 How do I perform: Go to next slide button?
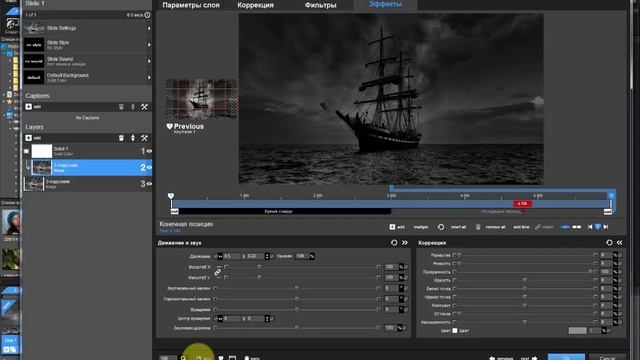(x=529, y=358)
